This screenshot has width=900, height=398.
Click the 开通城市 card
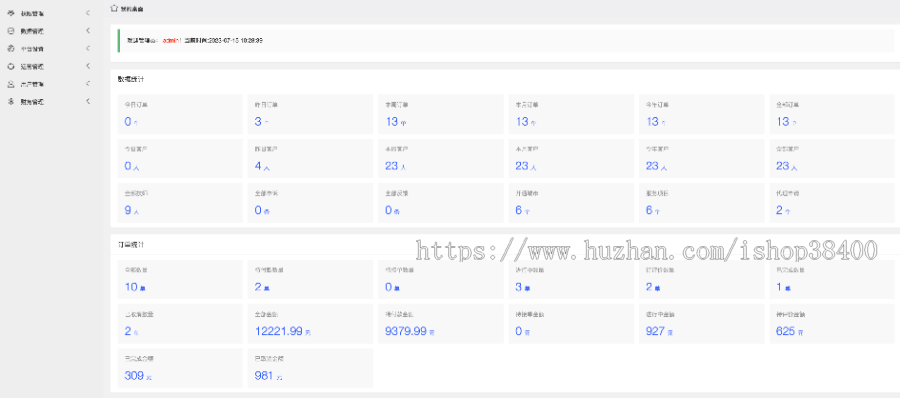click(571, 203)
